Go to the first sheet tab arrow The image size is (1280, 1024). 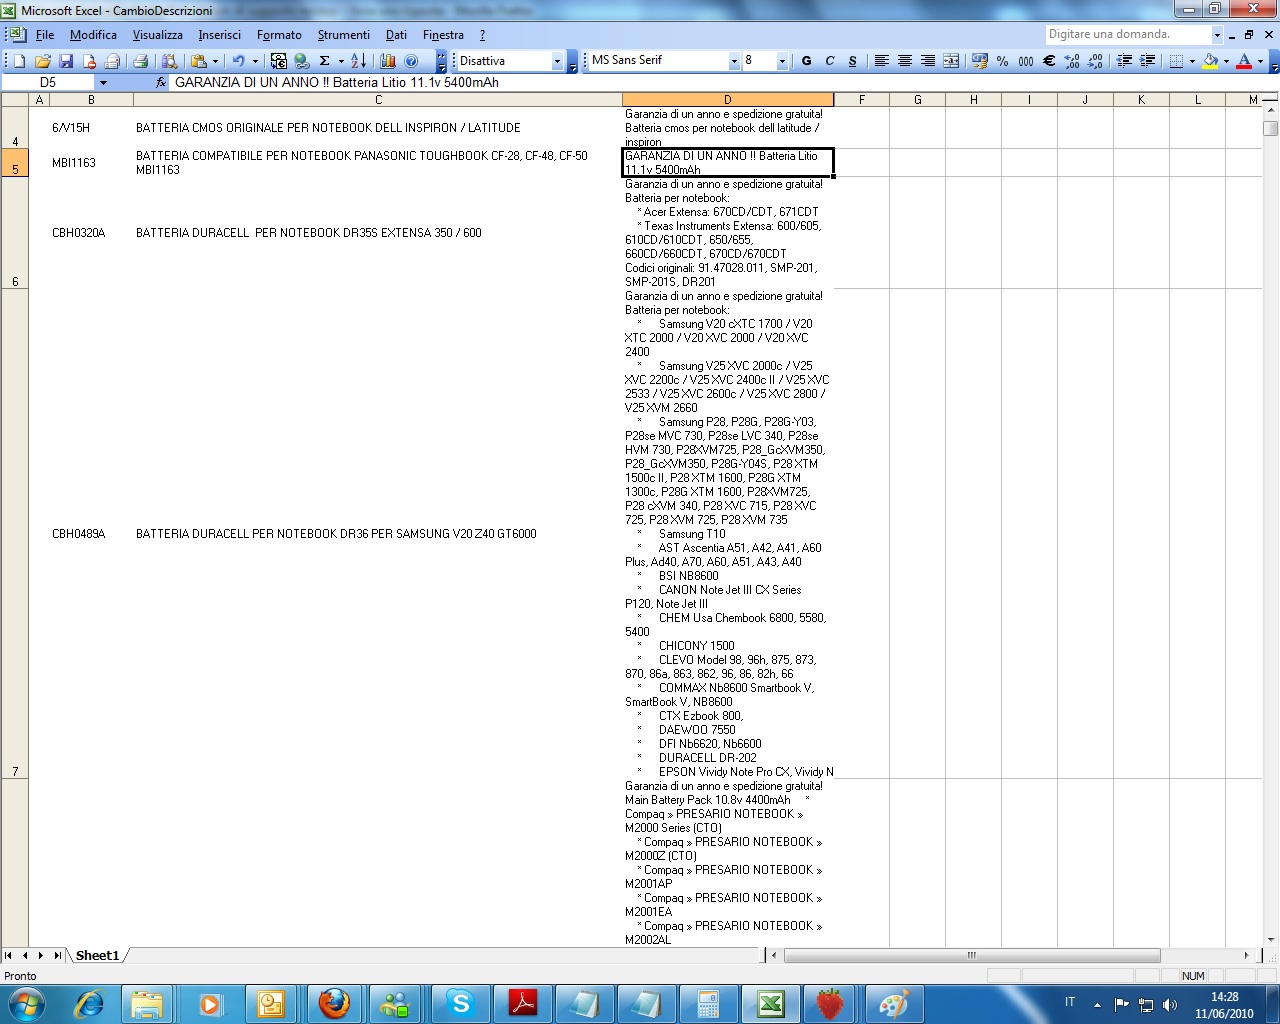[8, 956]
